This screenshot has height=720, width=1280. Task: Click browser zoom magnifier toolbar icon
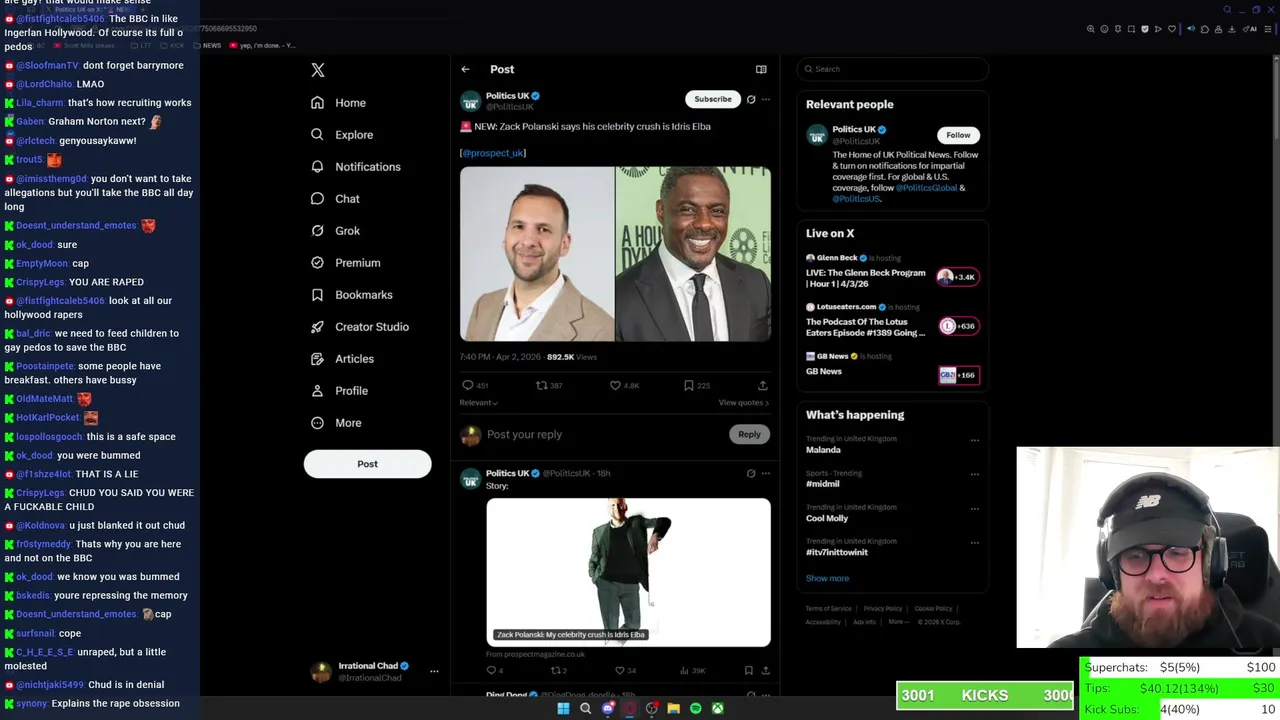click(1091, 29)
